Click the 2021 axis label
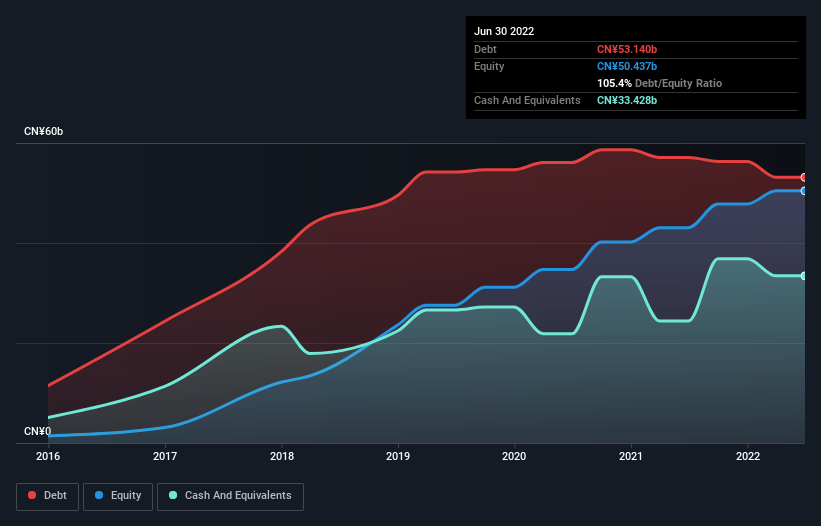The height and width of the screenshot is (526, 821). [631, 456]
